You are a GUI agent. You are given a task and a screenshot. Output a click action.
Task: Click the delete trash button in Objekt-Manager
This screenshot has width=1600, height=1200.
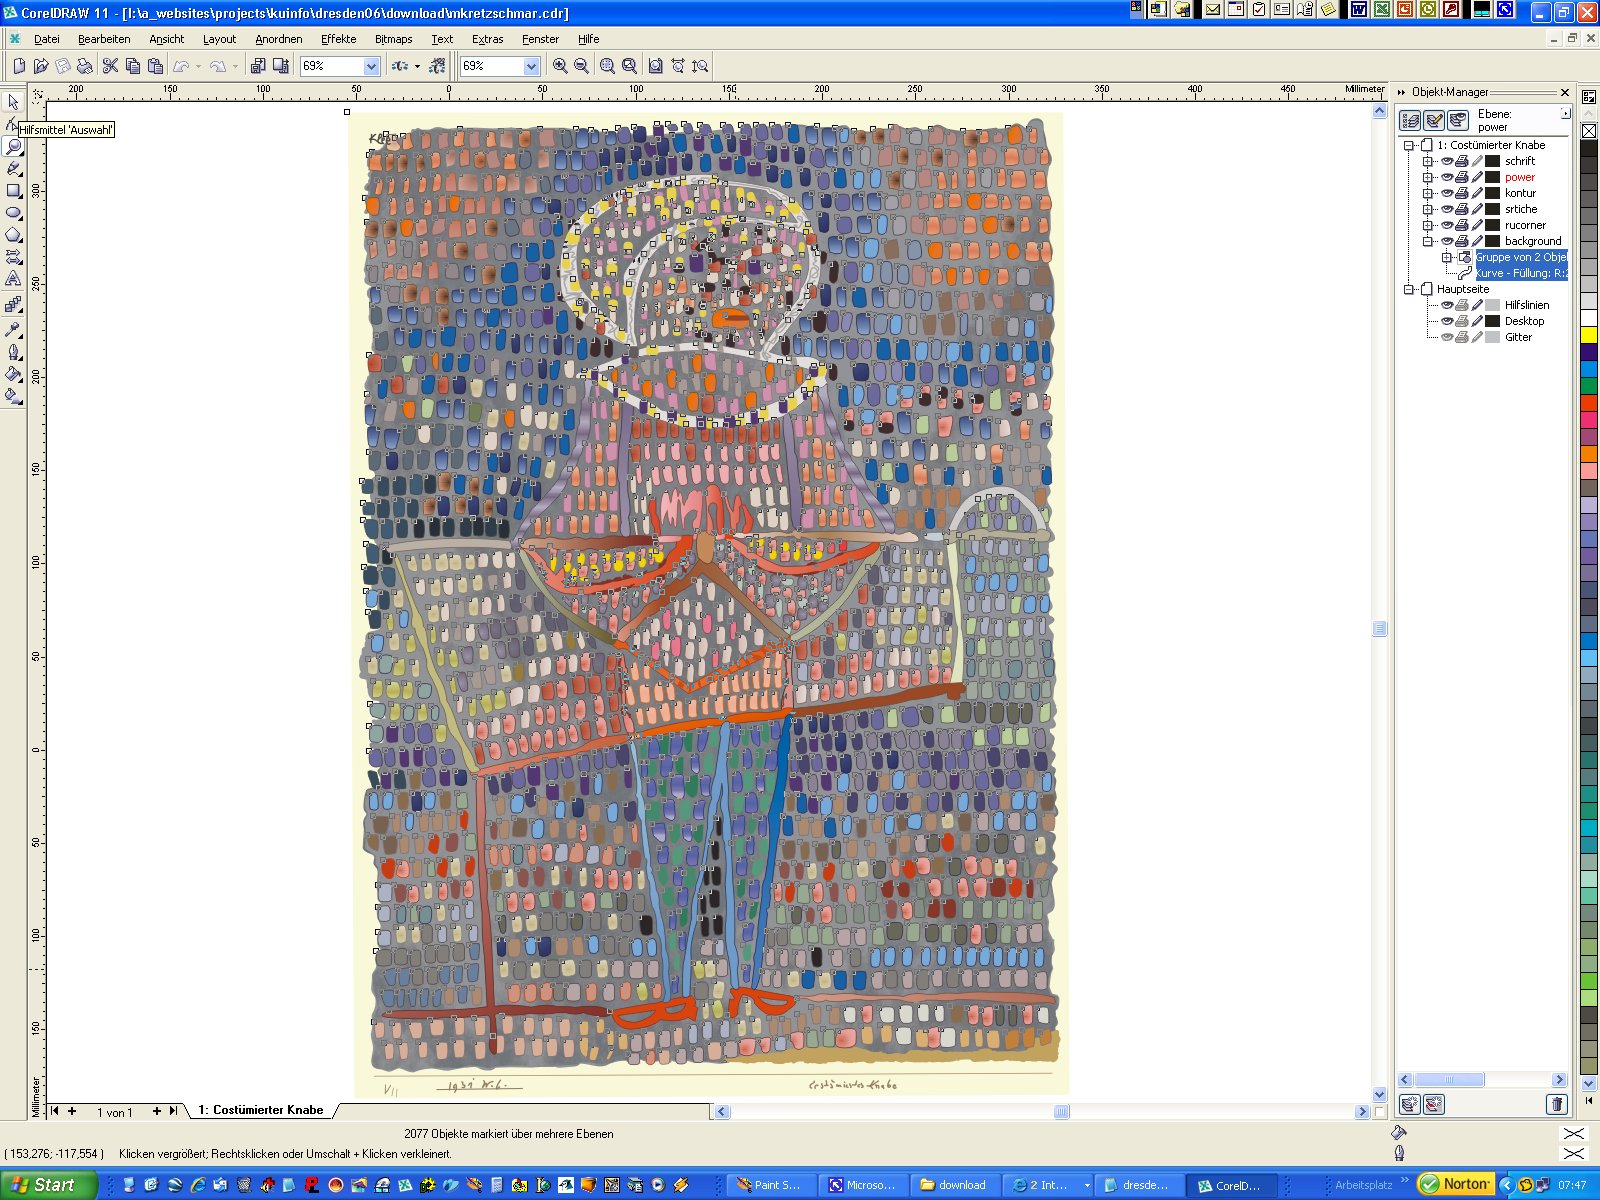[1556, 1104]
